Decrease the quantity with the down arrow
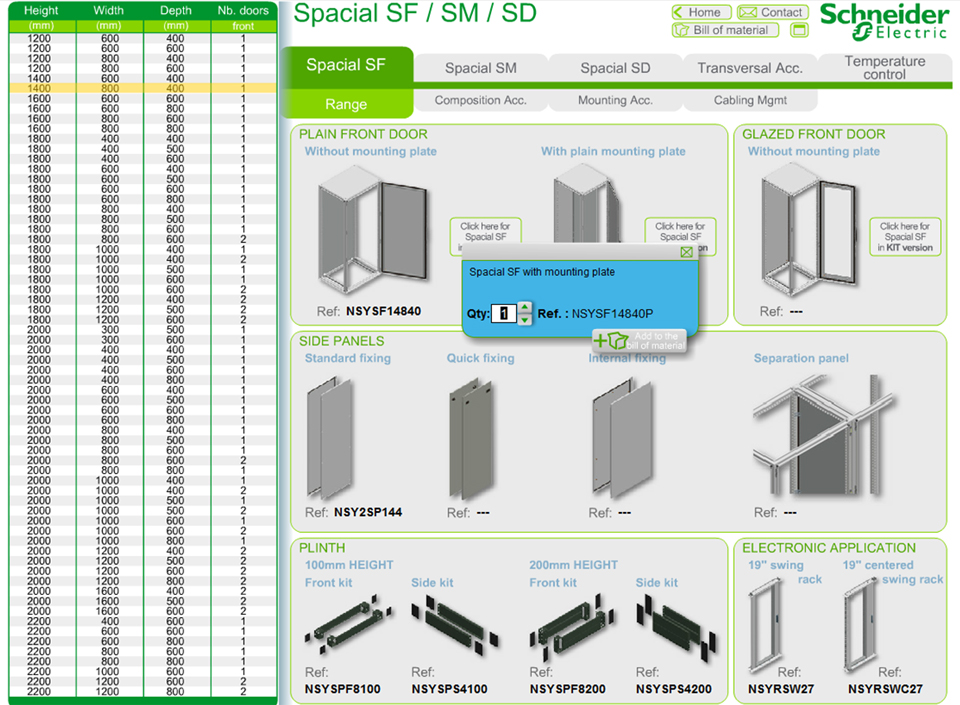Viewport: 960px width, 705px height. coord(525,319)
